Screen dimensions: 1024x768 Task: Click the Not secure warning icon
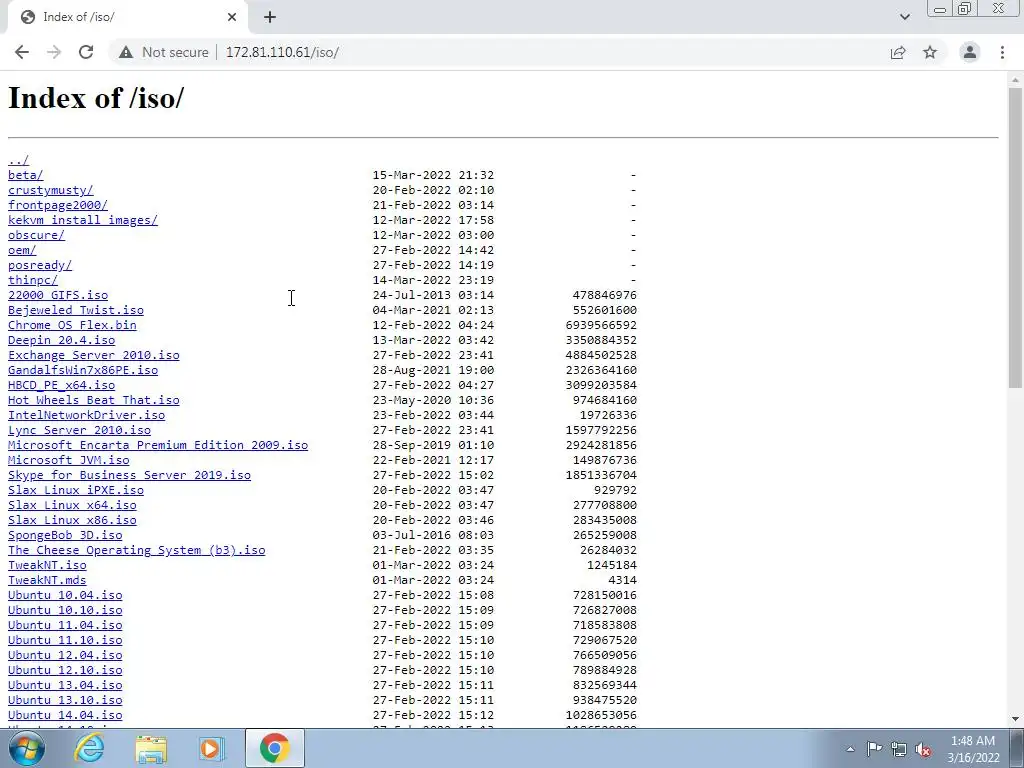point(126,52)
